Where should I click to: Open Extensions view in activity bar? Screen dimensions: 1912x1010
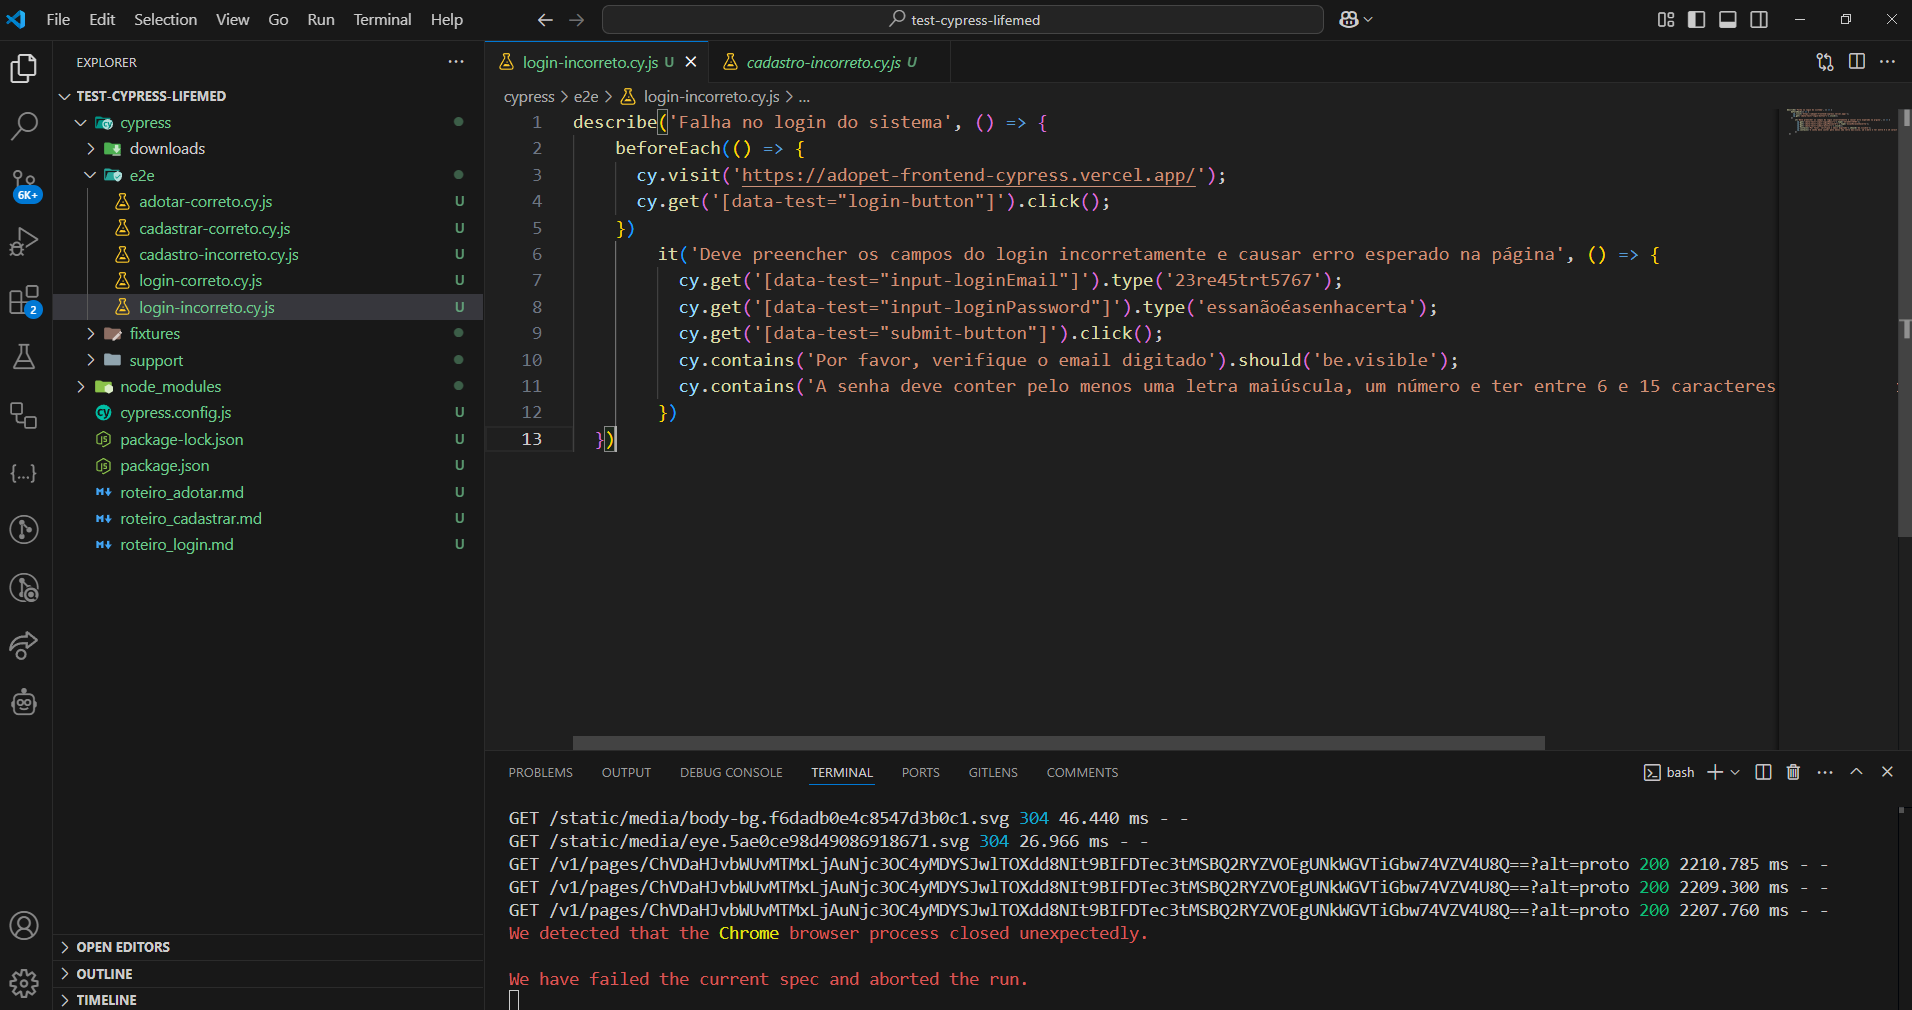[24, 300]
